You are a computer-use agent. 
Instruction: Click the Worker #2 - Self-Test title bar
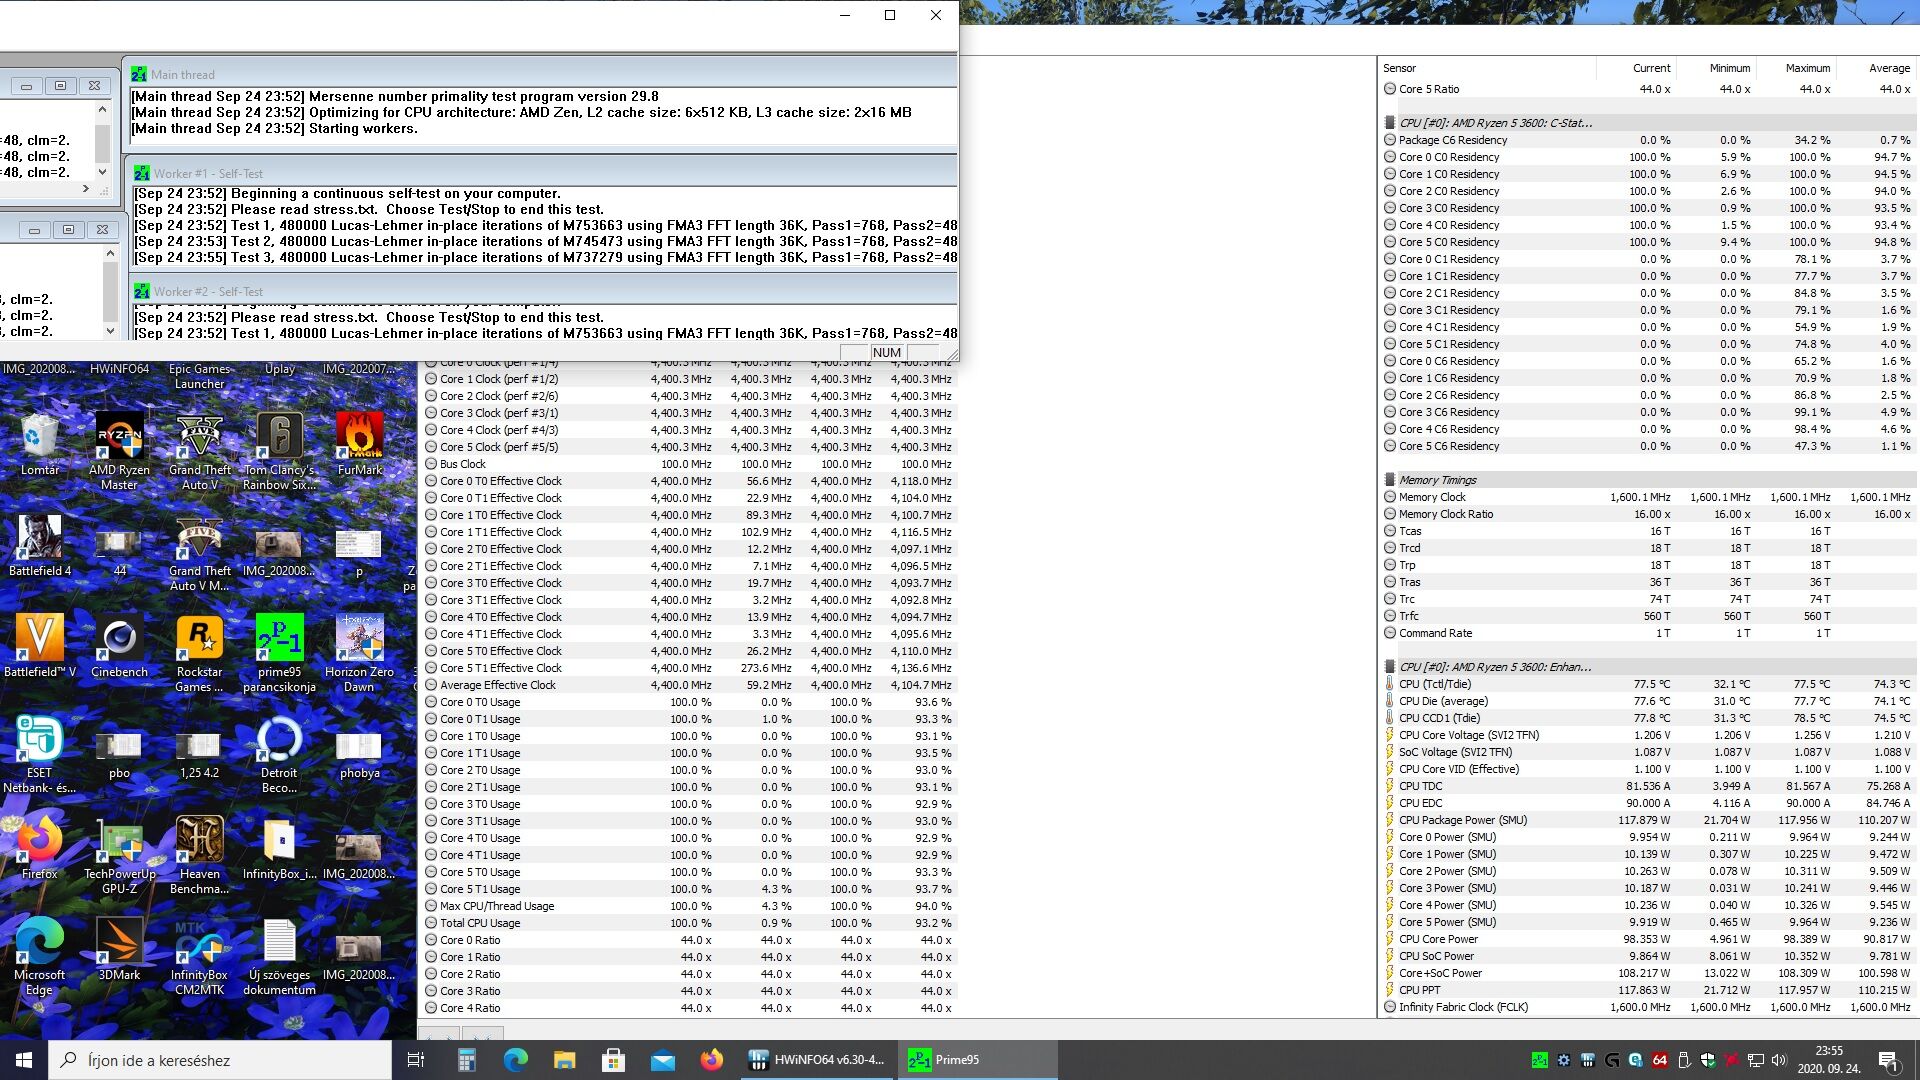[x=541, y=291]
